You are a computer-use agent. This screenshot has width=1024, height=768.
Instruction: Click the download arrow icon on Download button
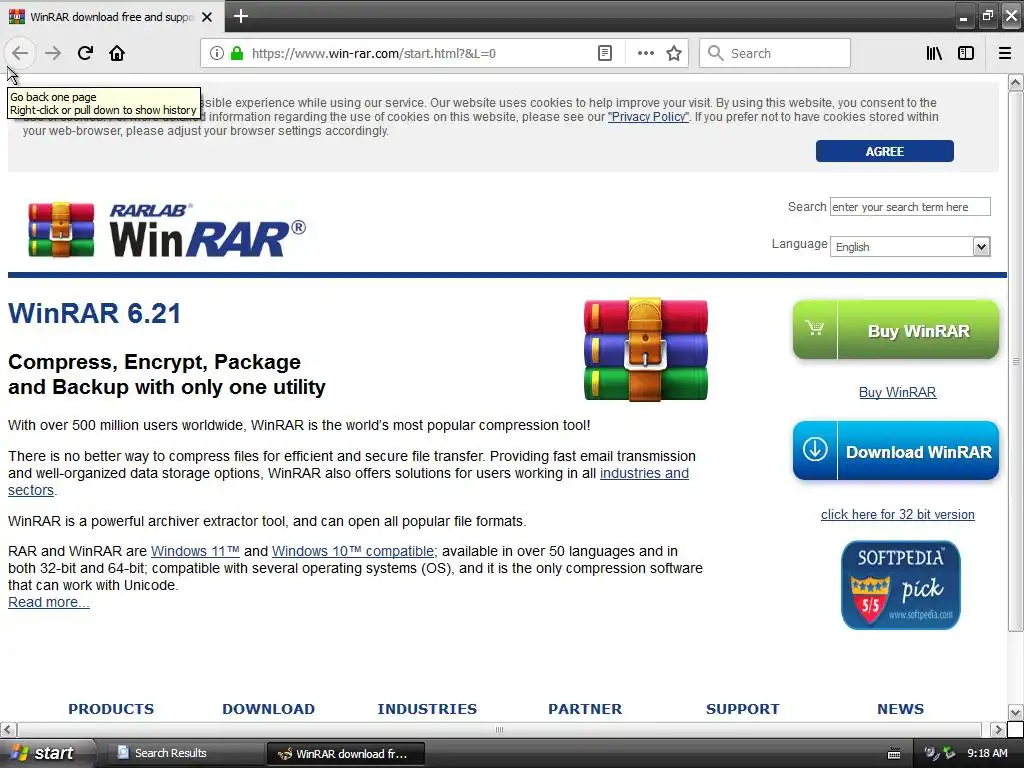pos(815,449)
